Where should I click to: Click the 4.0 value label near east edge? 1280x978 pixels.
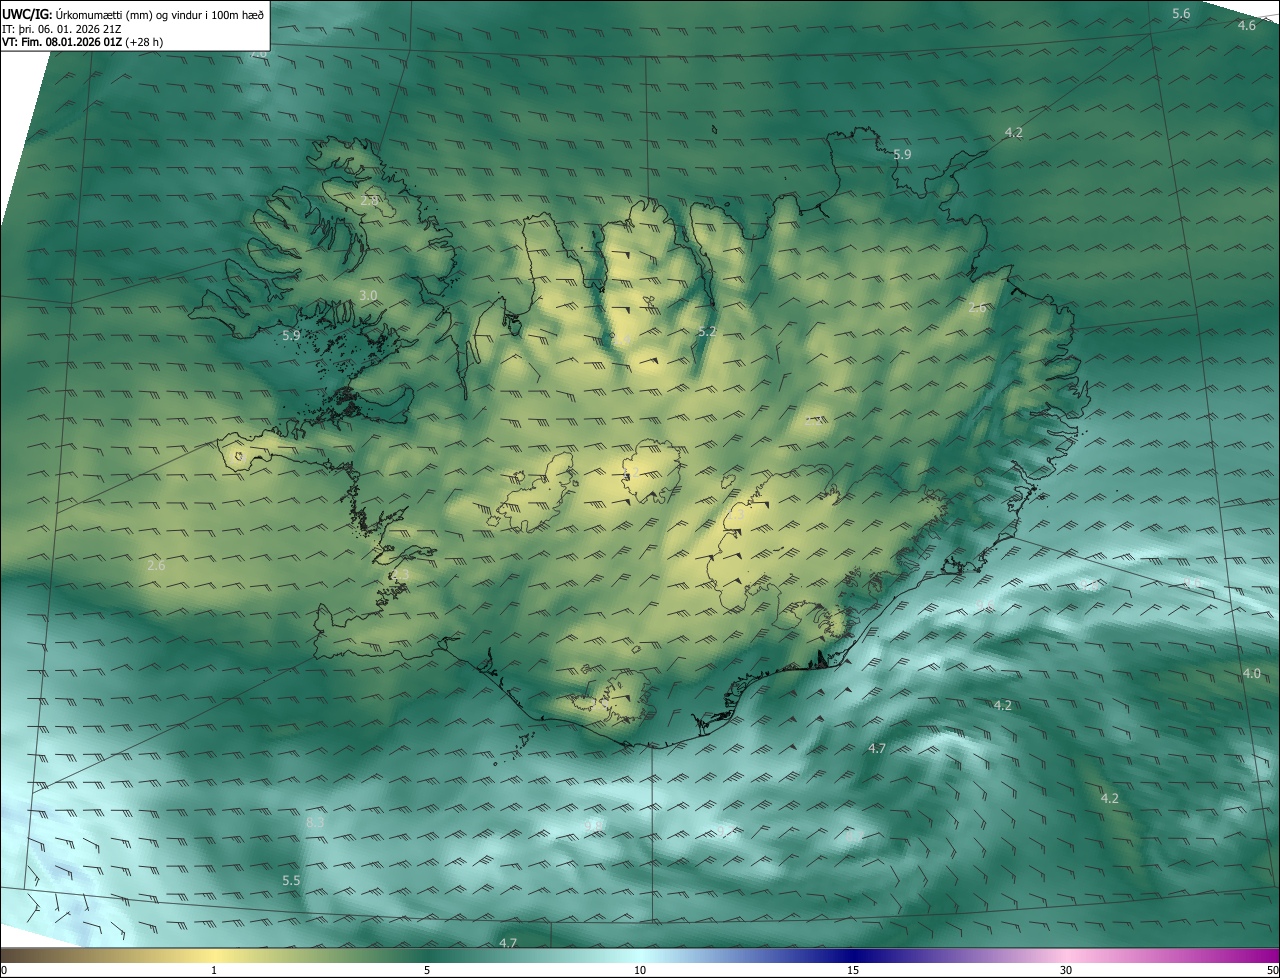click(x=1251, y=673)
